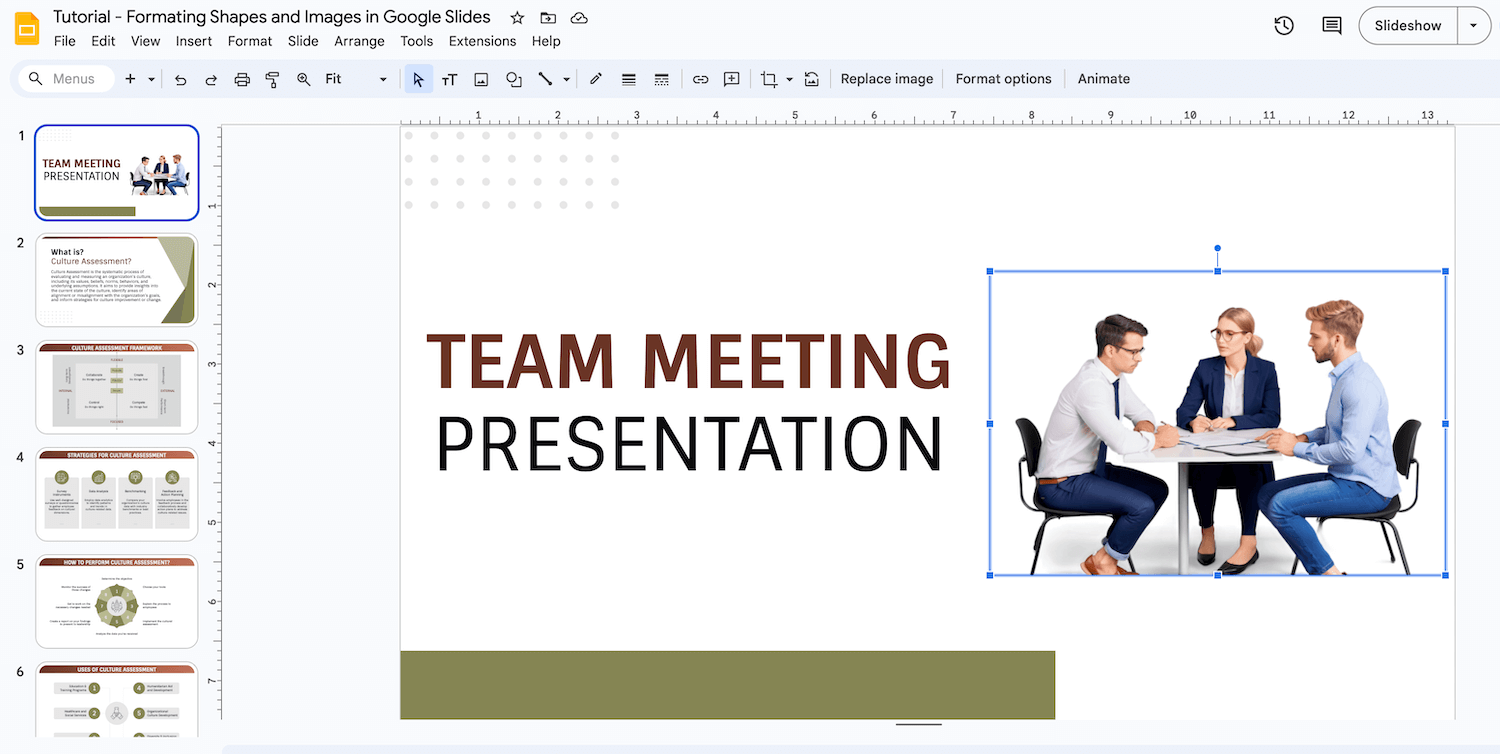Open the Extensions menu
1500x754 pixels.
[482, 41]
